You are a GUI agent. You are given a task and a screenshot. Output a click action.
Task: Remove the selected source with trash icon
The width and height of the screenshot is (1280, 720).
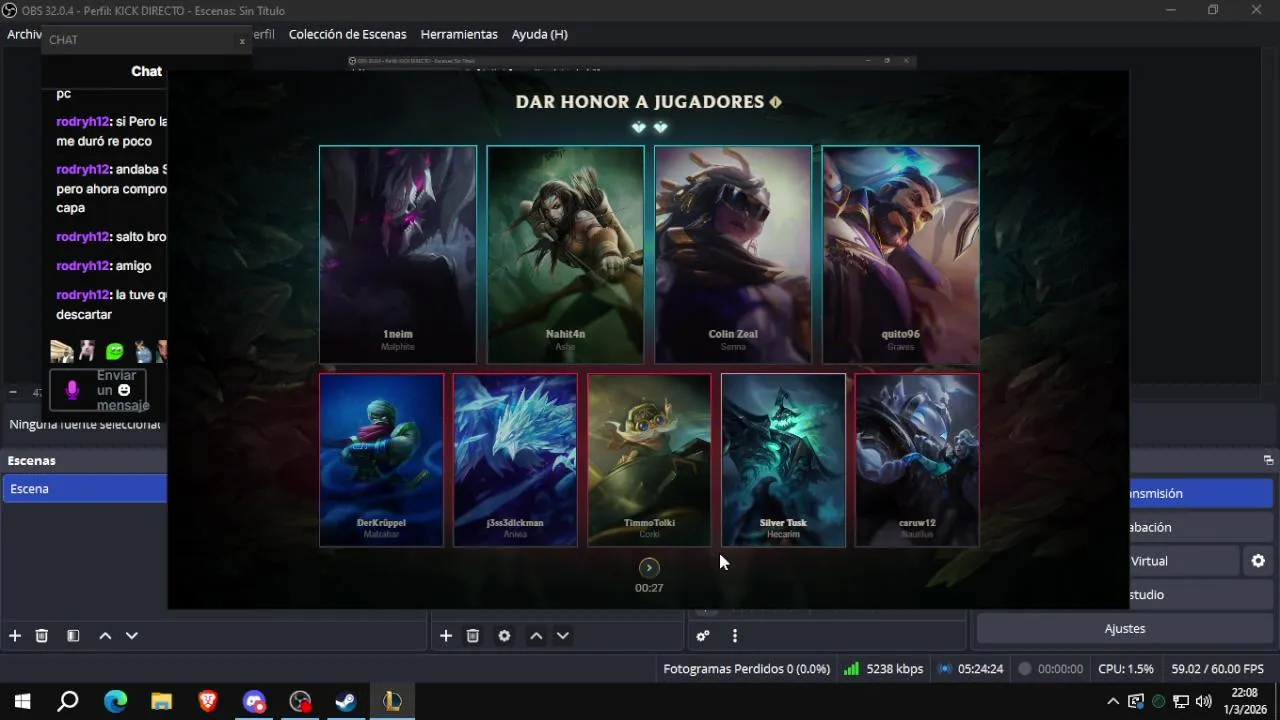[473, 636]
